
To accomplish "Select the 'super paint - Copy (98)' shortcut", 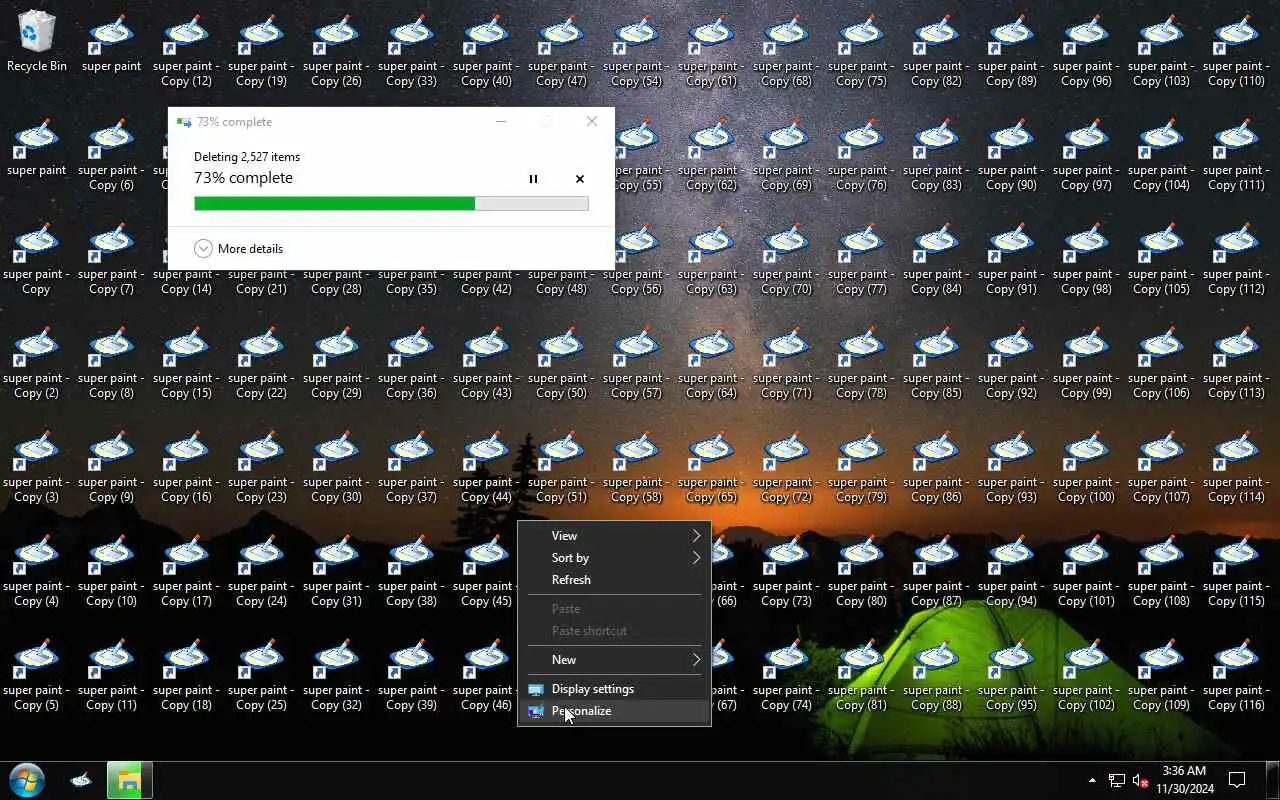I will (x=1087, y=258).
